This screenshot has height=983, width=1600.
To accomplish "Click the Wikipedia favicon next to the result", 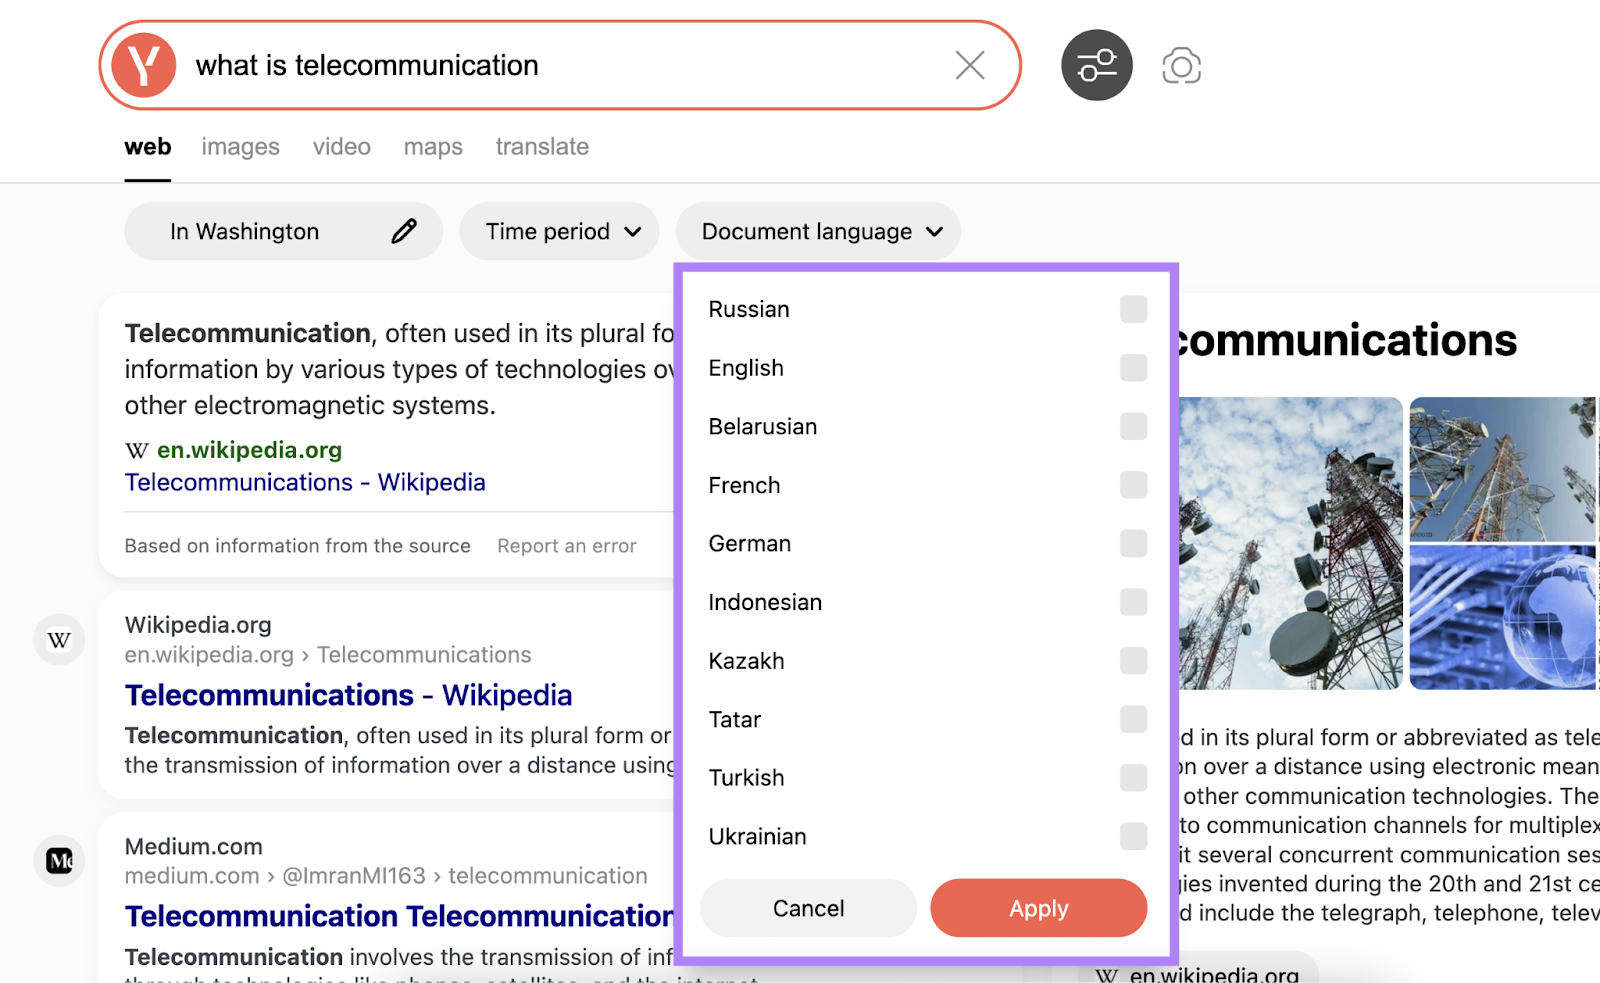I will click(x=58, y=639).
